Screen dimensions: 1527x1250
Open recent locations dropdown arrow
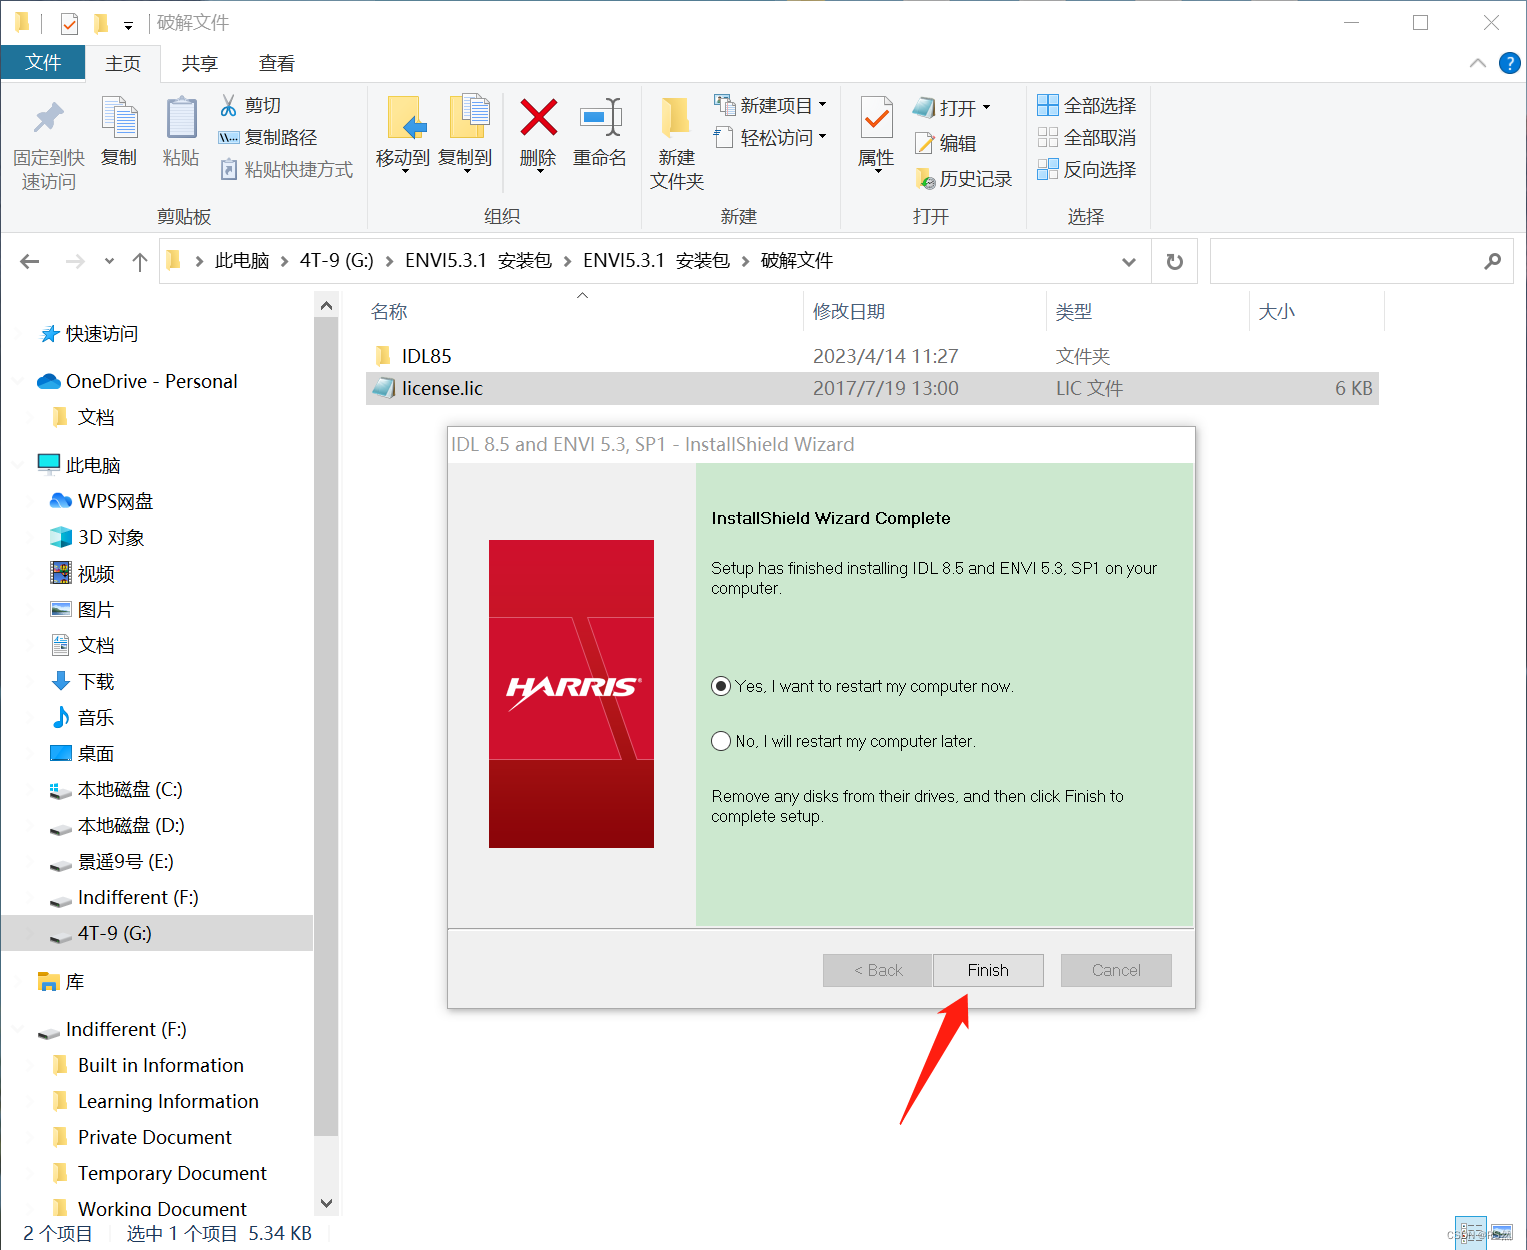pyautogui.click(x=109, y=261)
